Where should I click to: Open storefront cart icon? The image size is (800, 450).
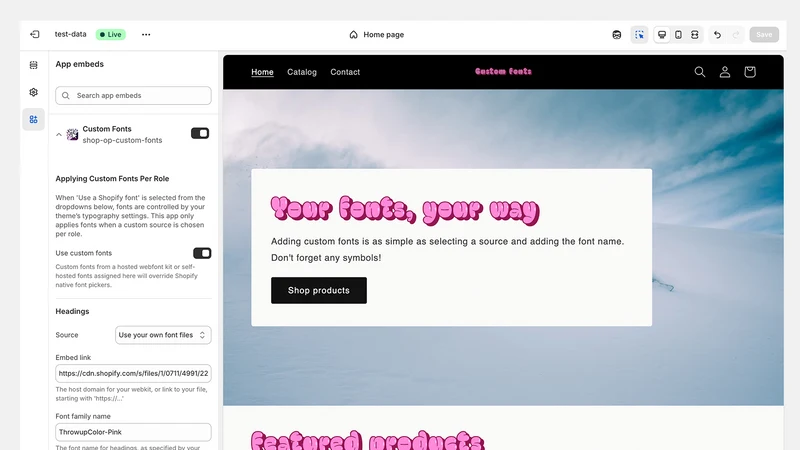(749, 72)
